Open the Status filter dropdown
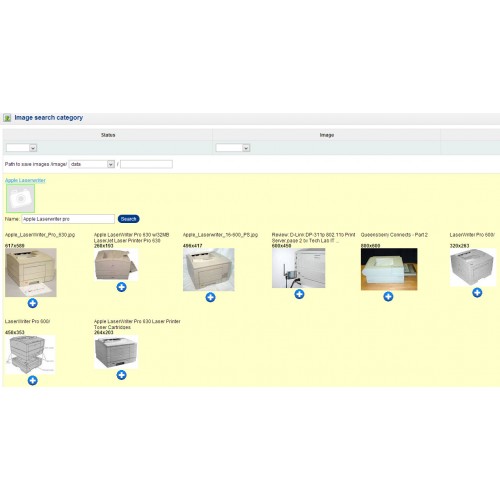 tap(21, 148)
